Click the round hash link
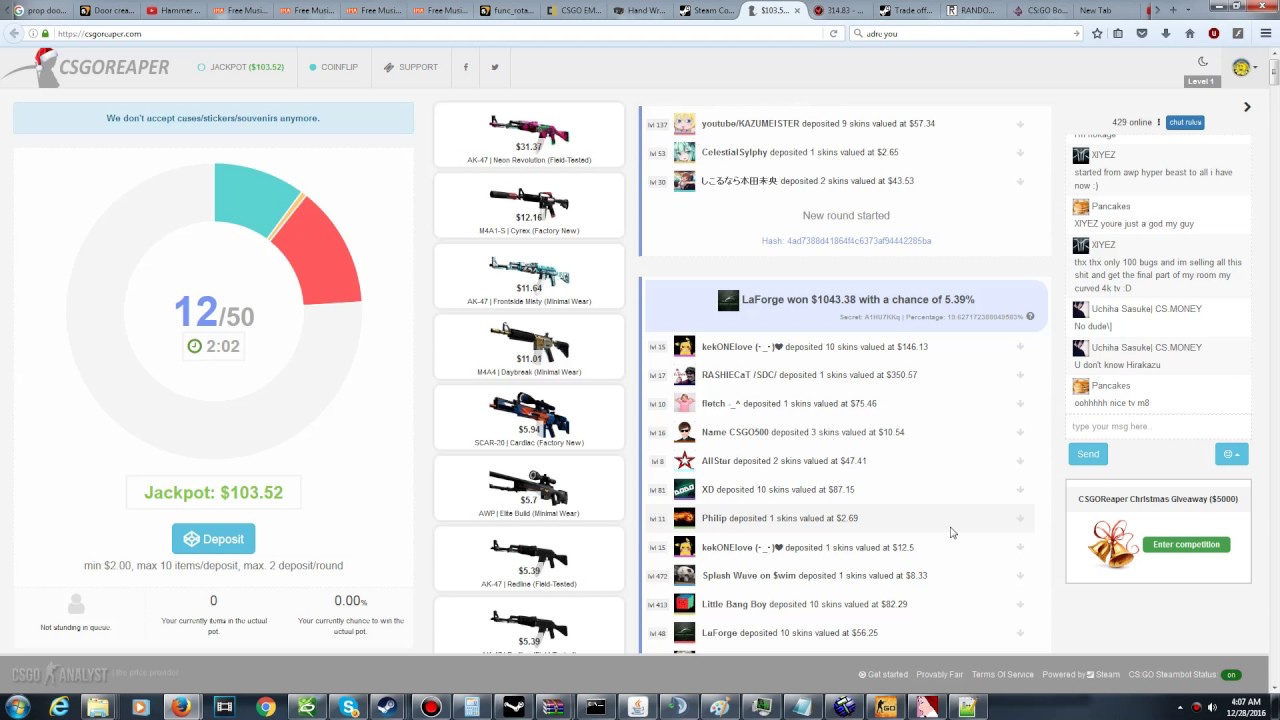 coord(846,241)
